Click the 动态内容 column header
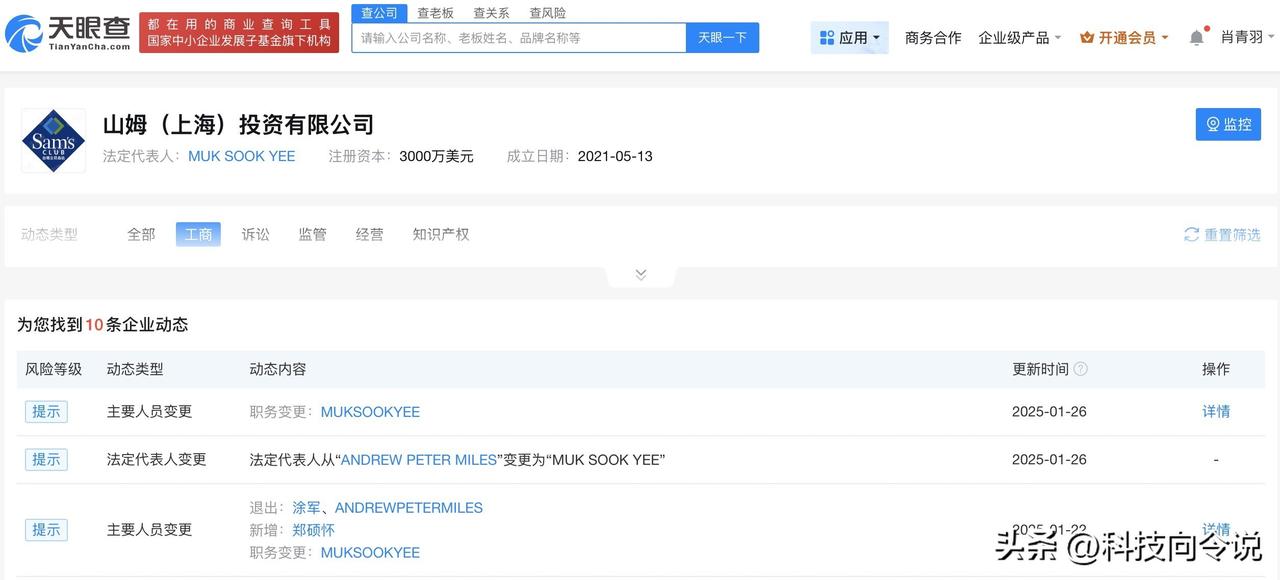The height and width of the screenshot is (580, 1280). tap(278, 369)
